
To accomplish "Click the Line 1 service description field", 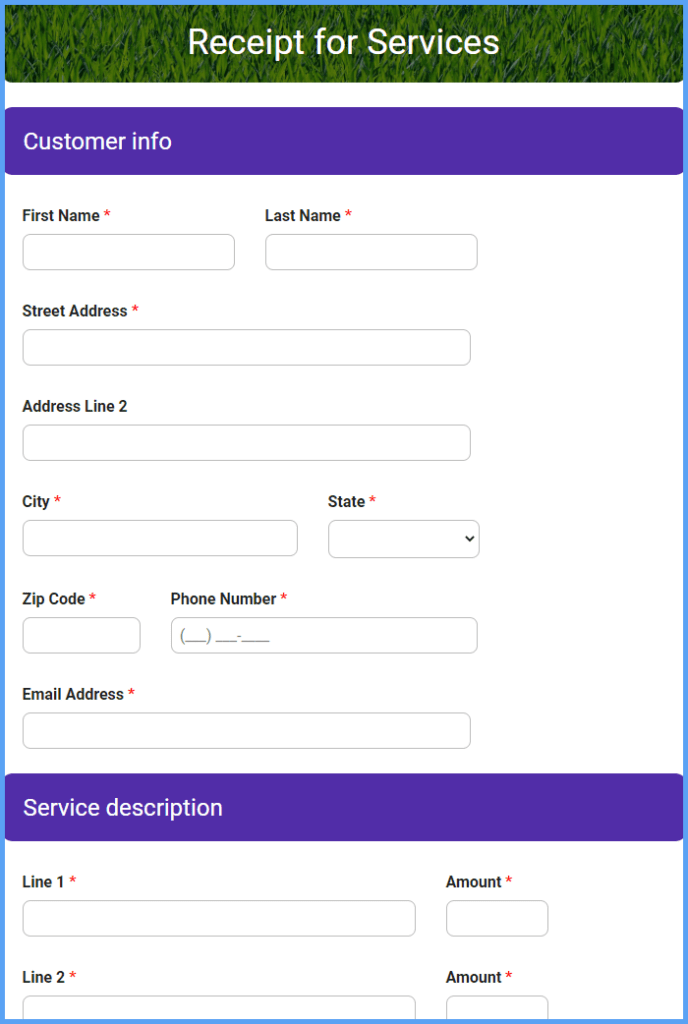I will [x=219, y=918].
